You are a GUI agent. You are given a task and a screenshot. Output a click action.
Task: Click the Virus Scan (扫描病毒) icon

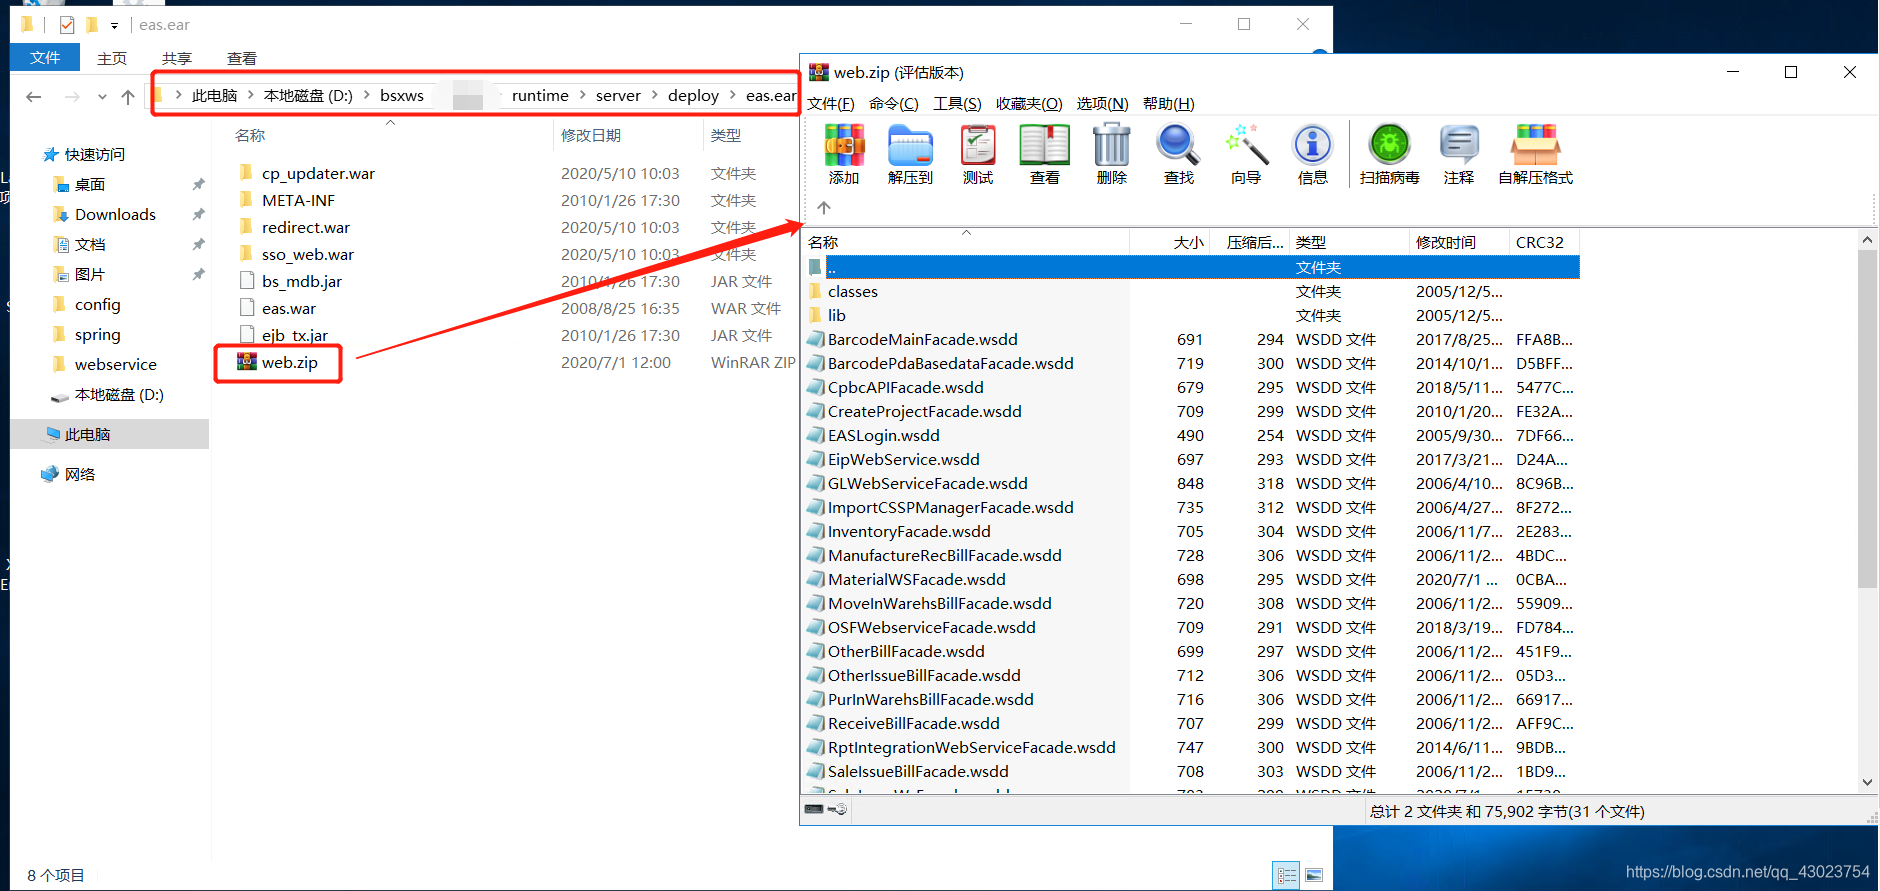point(1390,154)
